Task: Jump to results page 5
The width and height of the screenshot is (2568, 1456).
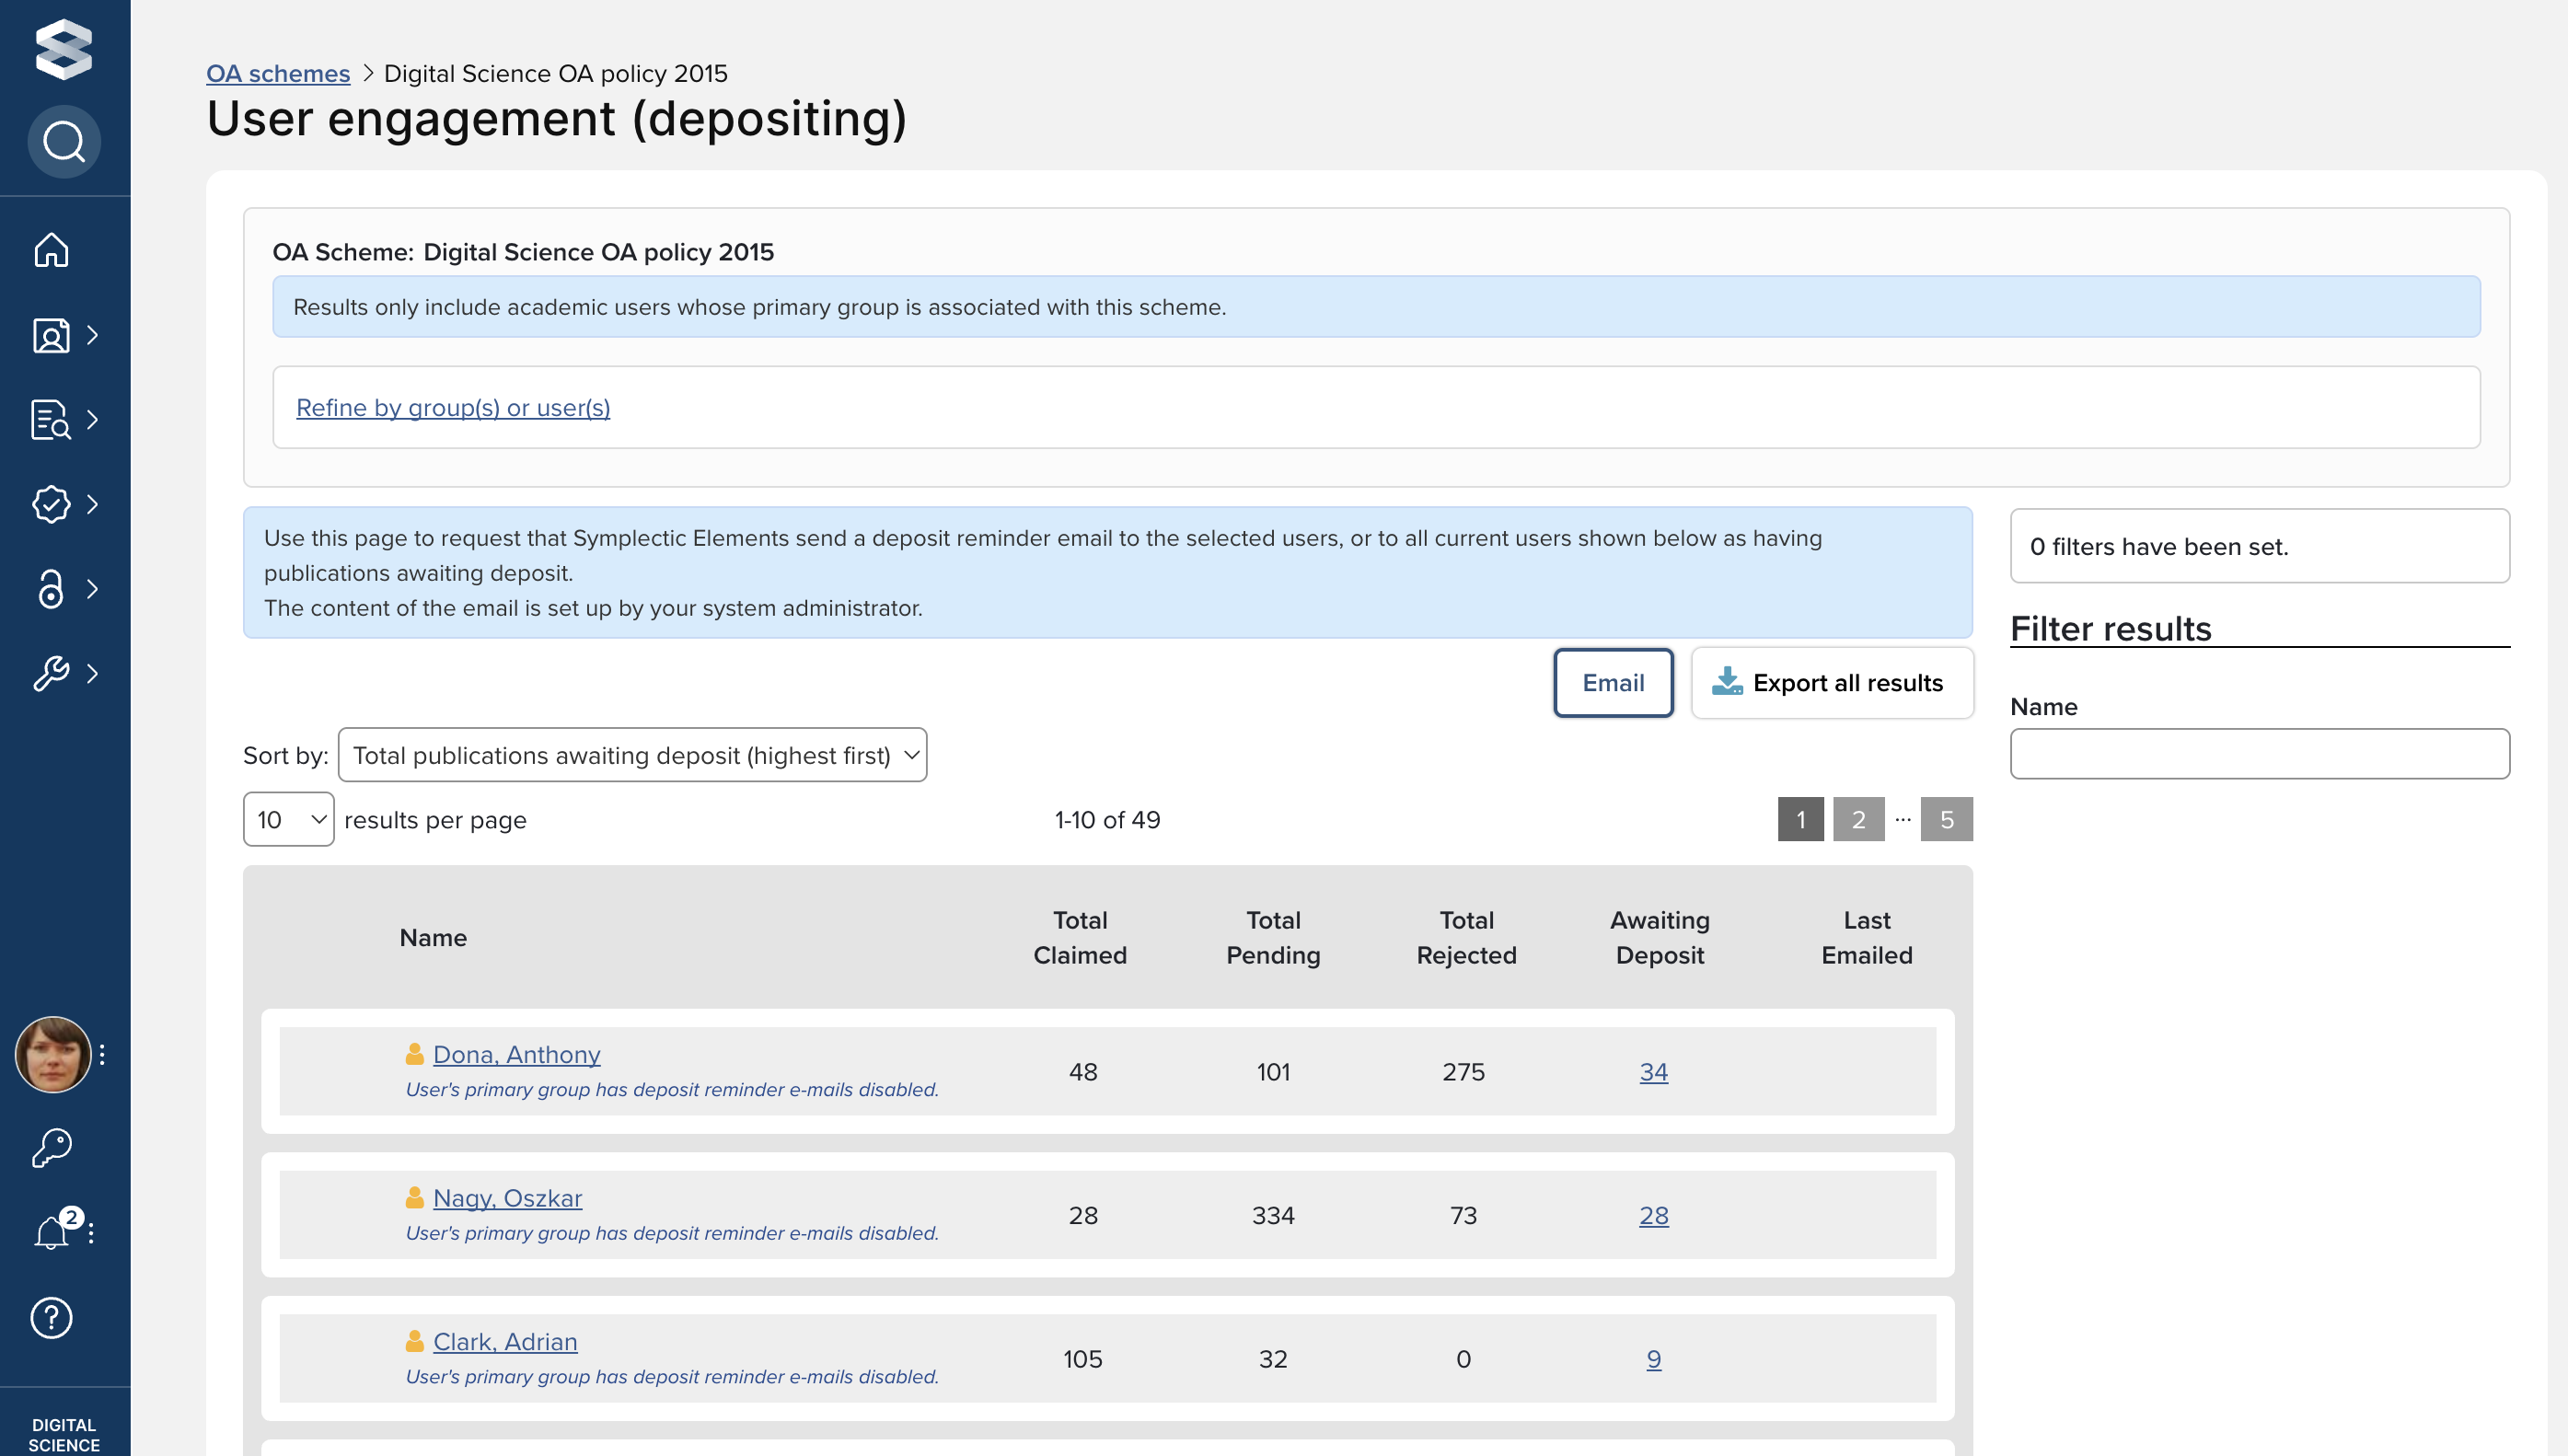Action: pos(1946,819)
